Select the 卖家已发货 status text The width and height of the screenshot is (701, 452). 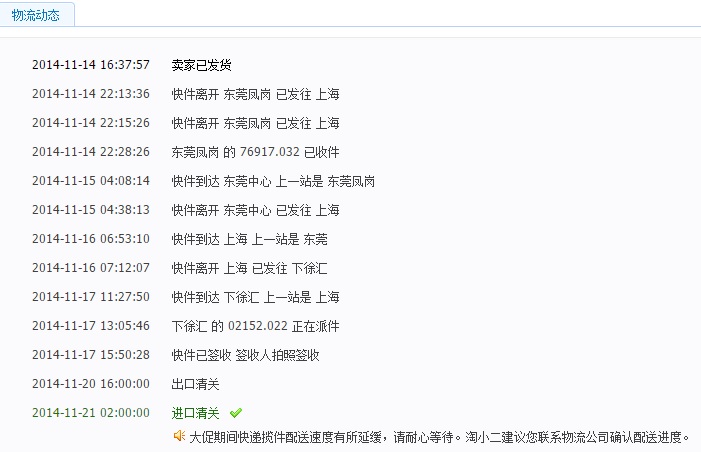pos(201,65)
